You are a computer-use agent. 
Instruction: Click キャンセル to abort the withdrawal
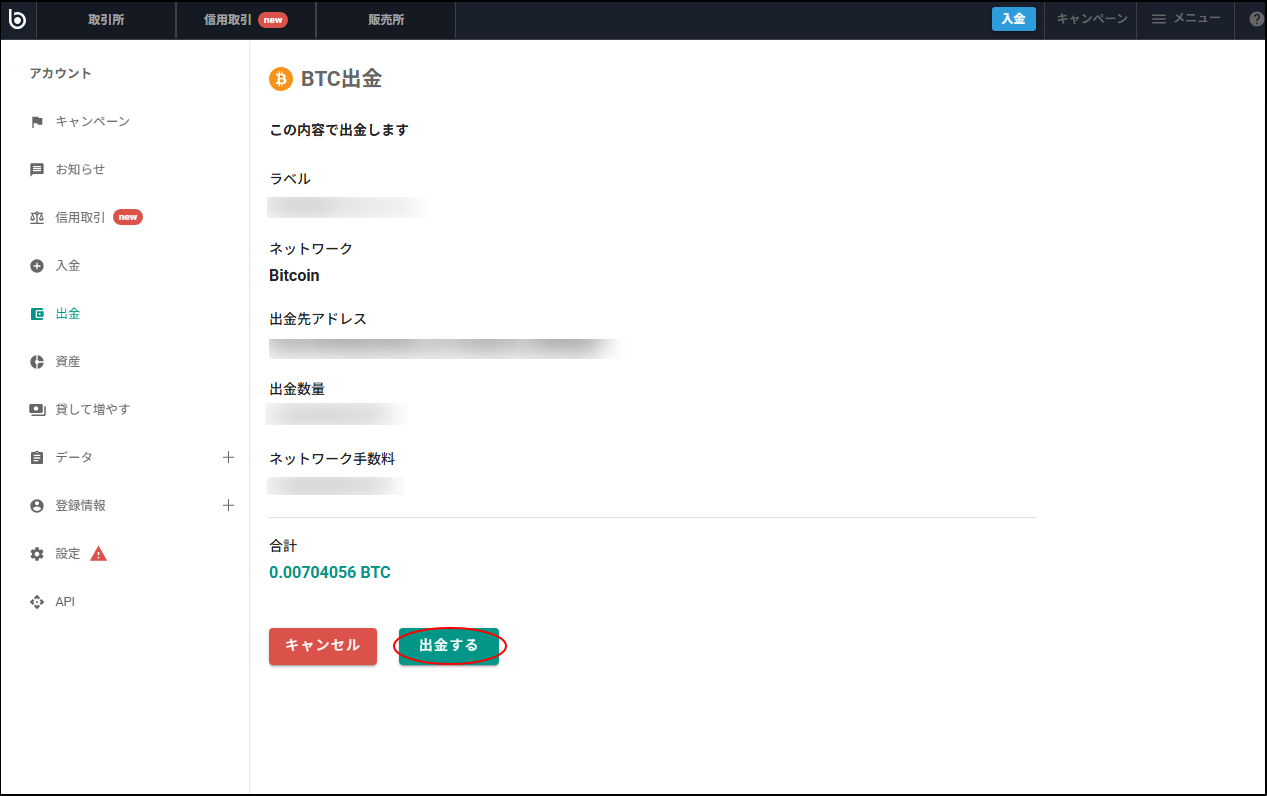322,646
